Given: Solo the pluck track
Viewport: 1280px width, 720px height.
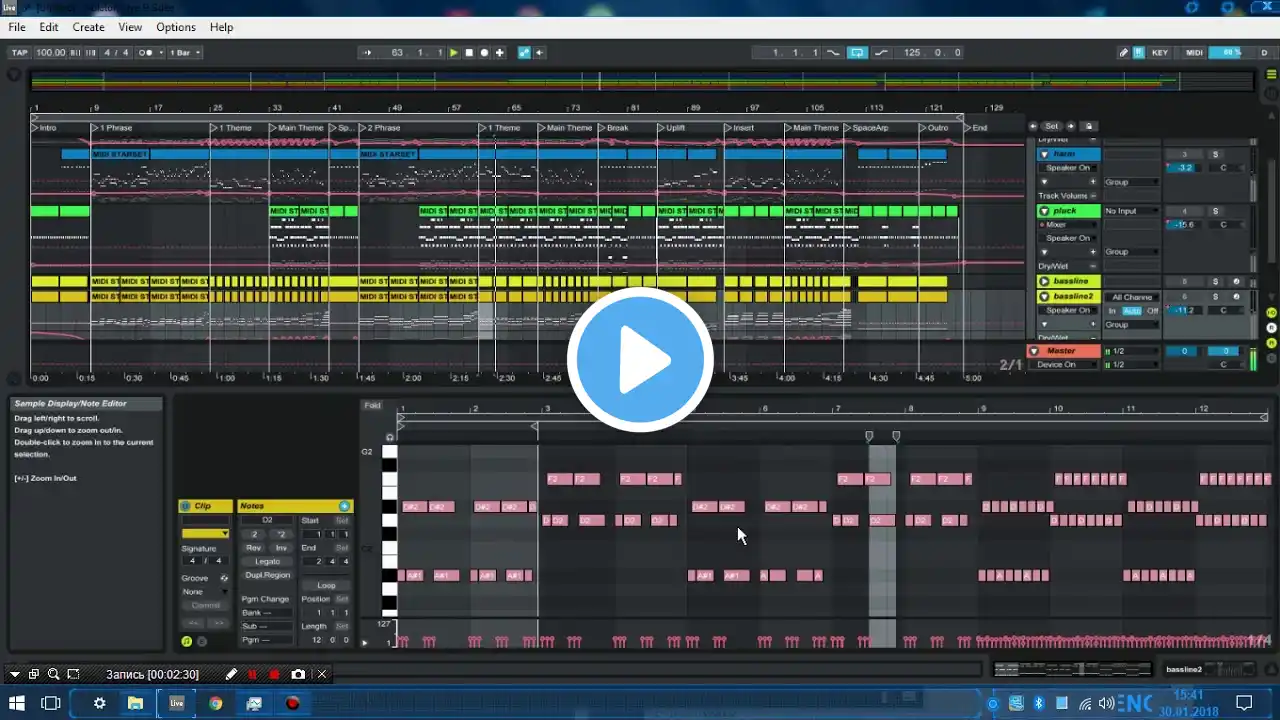Looking at the screenshot, I should click(1216, 211).
